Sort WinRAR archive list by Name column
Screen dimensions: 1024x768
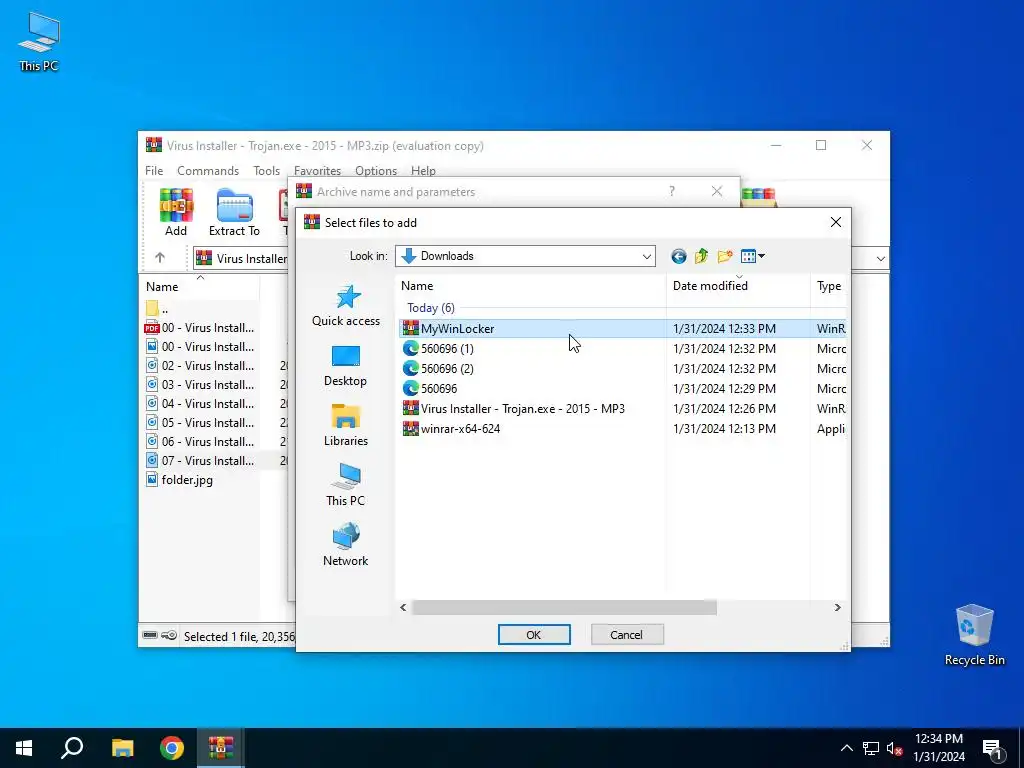pyautogui.click(x=199, y=286)
